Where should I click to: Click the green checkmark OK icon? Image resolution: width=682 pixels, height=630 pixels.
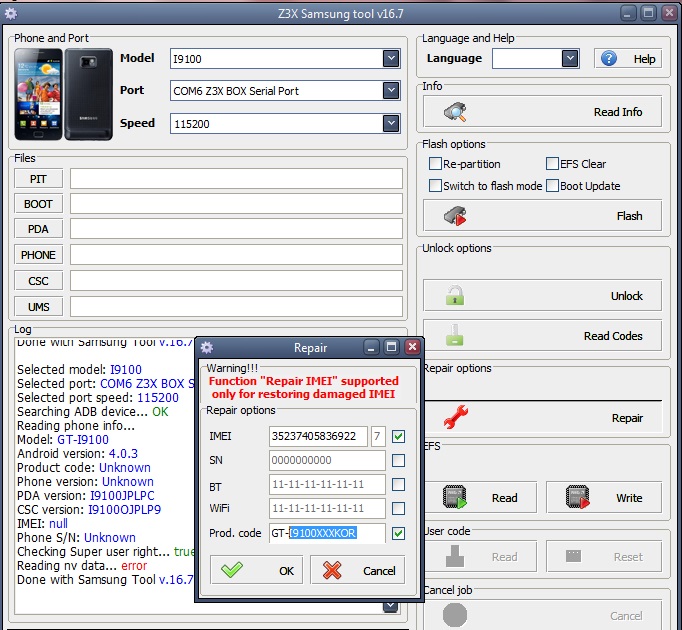(232, 570)
